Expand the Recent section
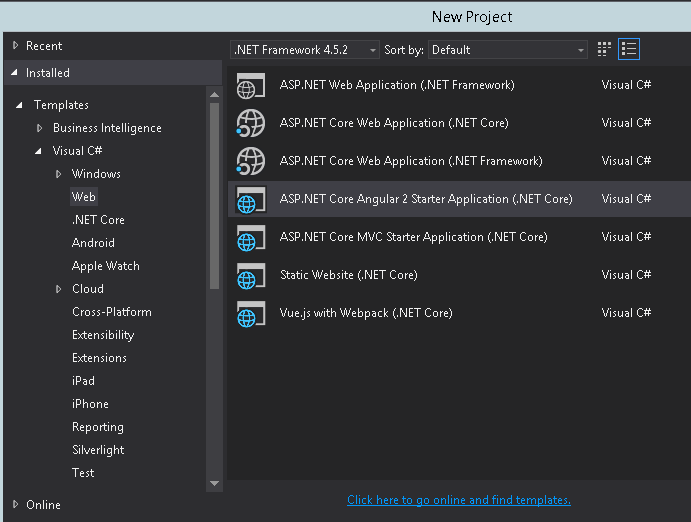Screen dimensions: 691x522 point(15,45)
